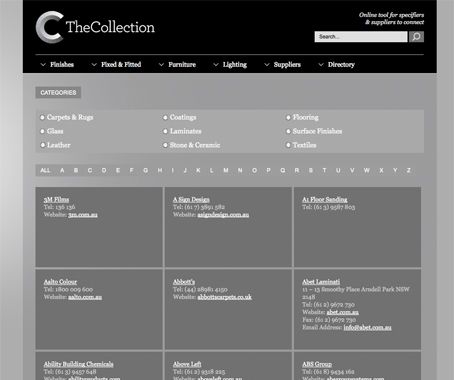Expand the Lighting menu chevron
The width and height of the screenshot is (454, 380).
pos(216,65)
